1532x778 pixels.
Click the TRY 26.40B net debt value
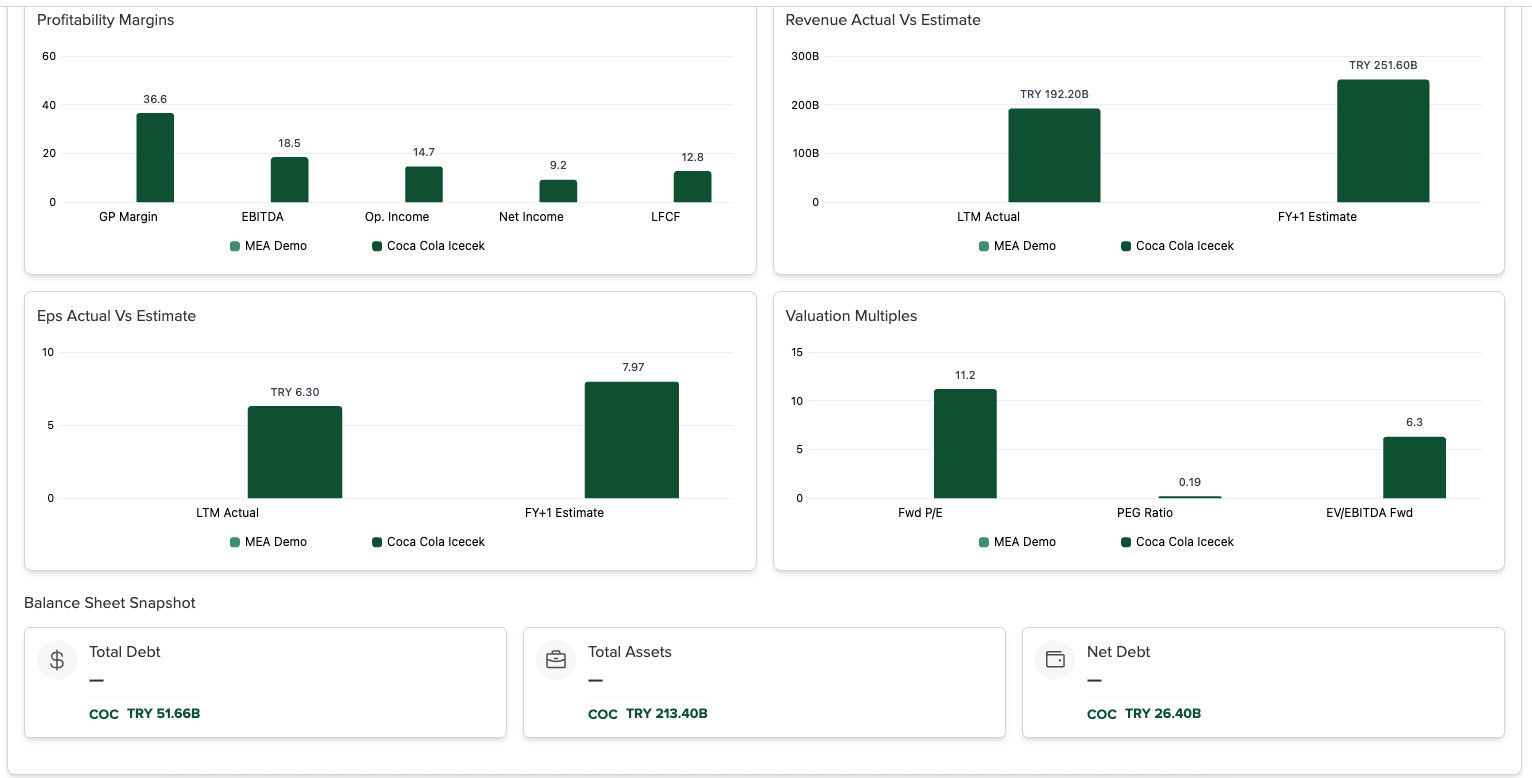pyautogui.click(x=1163, y=714)
